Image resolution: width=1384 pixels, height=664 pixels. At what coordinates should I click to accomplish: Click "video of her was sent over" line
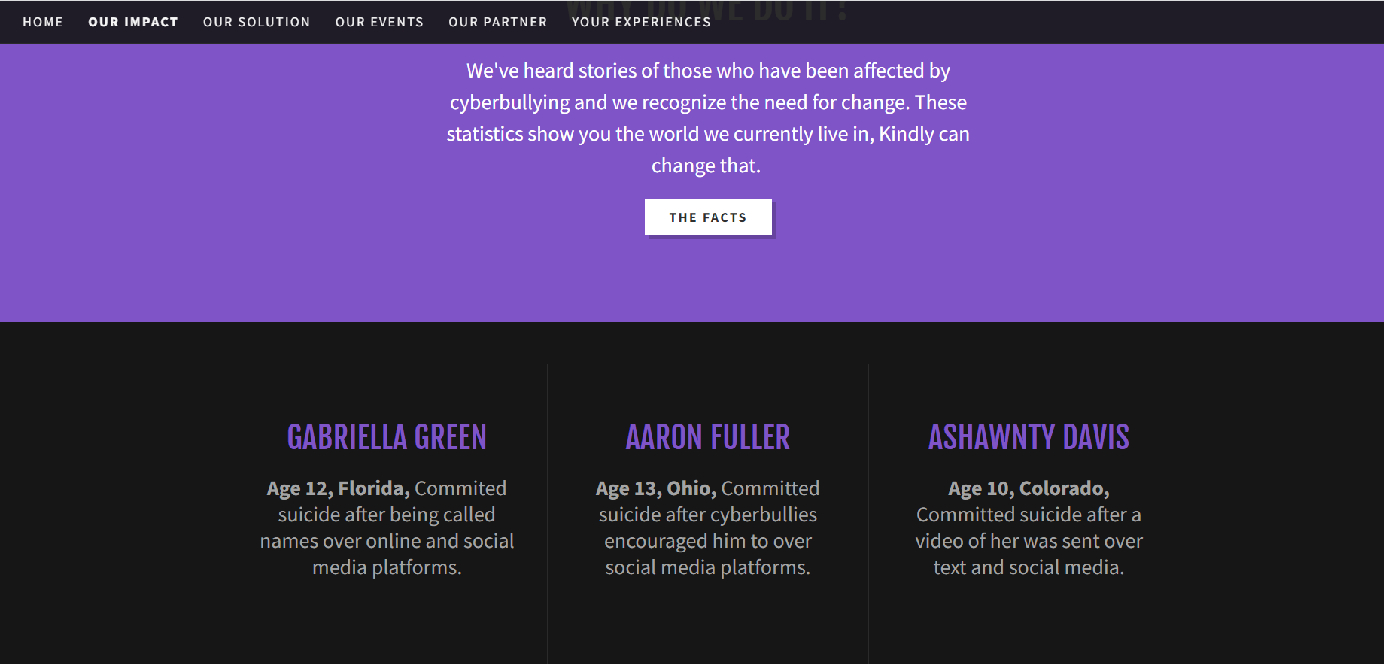click(x=1028, y=541)
